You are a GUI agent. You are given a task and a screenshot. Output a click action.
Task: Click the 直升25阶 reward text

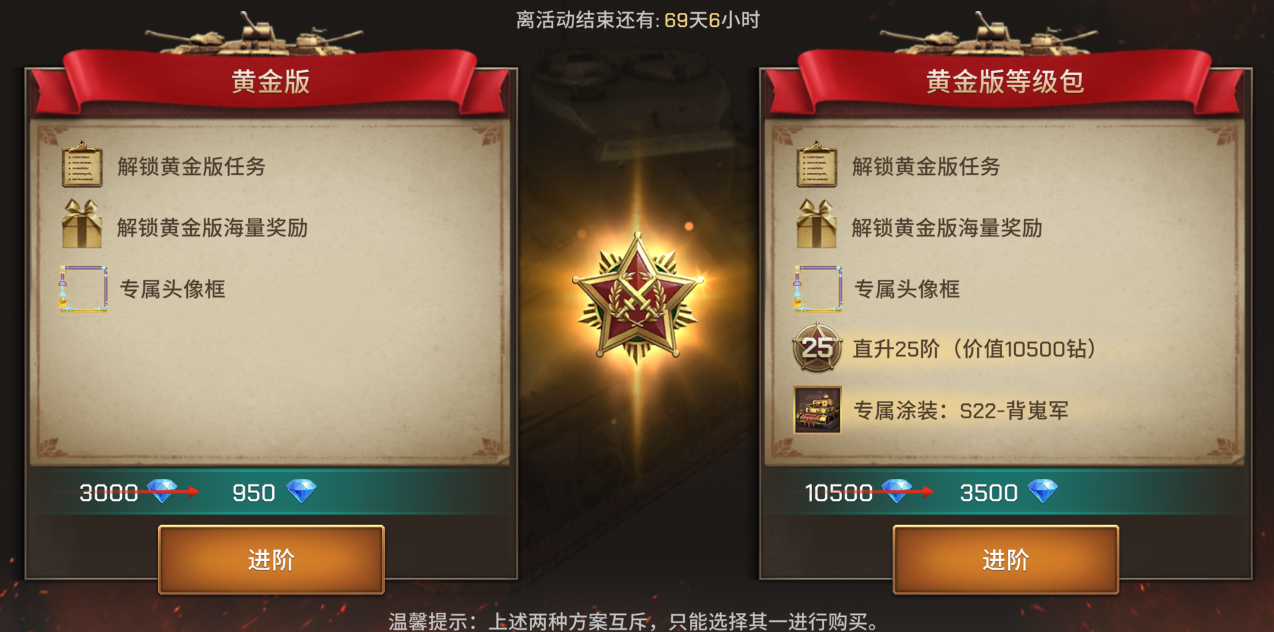tap(975, 349)
